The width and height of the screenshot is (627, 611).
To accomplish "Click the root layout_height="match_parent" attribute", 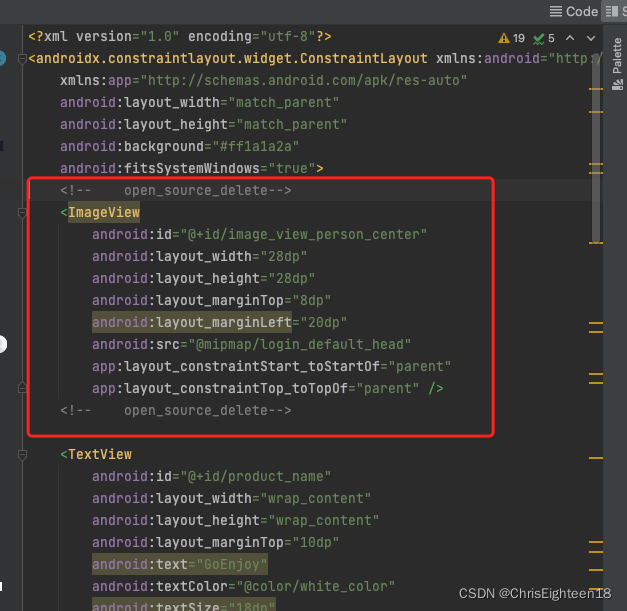I will pyautogui.click(x=204, y=124).
